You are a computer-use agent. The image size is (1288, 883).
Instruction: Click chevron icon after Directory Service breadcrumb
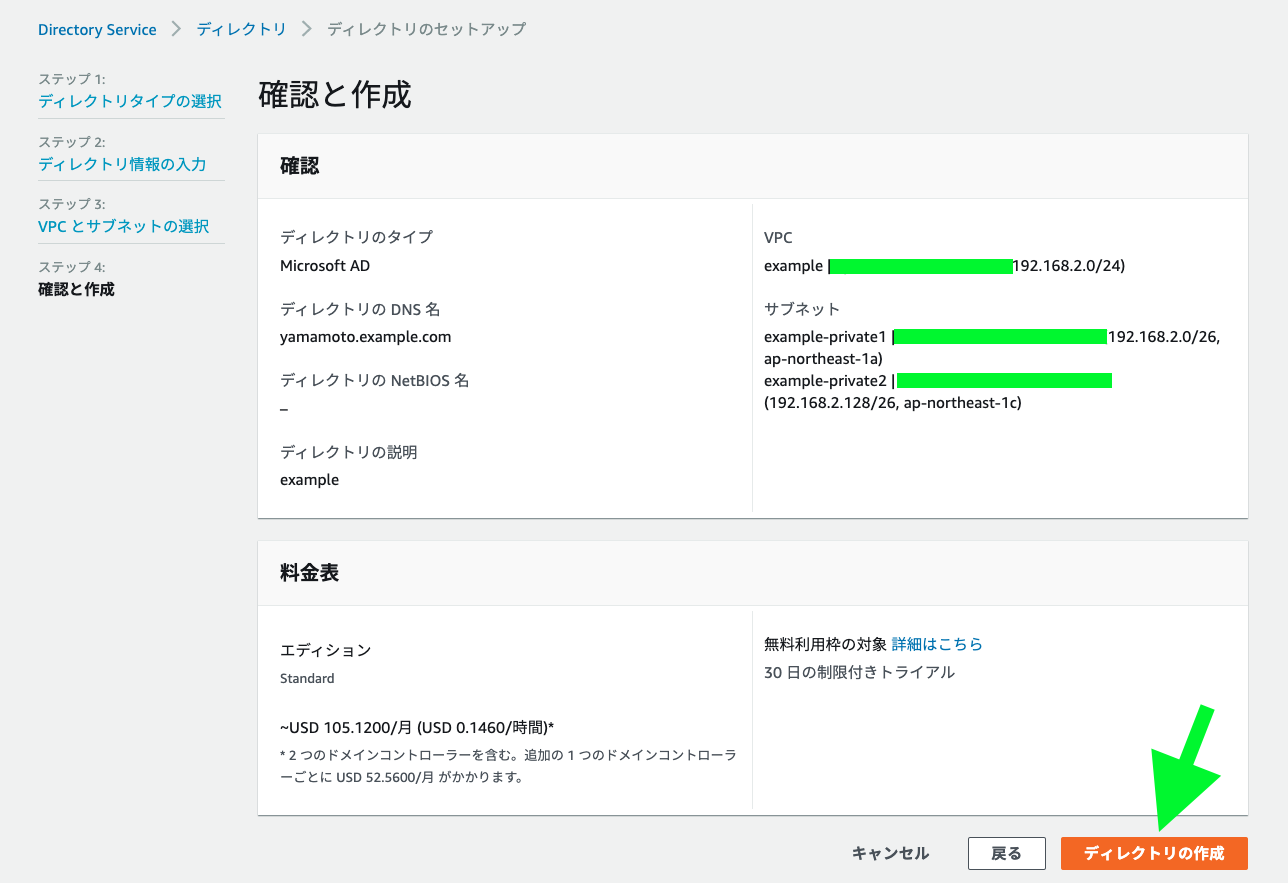tap(177, 29)
